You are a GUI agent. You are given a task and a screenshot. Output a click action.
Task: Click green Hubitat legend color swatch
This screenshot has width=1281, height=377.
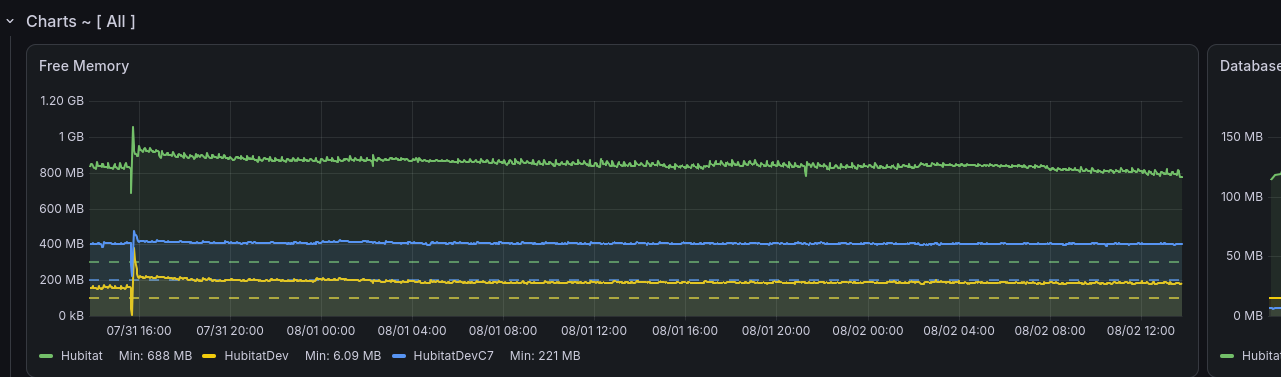(x=47, y=356)
